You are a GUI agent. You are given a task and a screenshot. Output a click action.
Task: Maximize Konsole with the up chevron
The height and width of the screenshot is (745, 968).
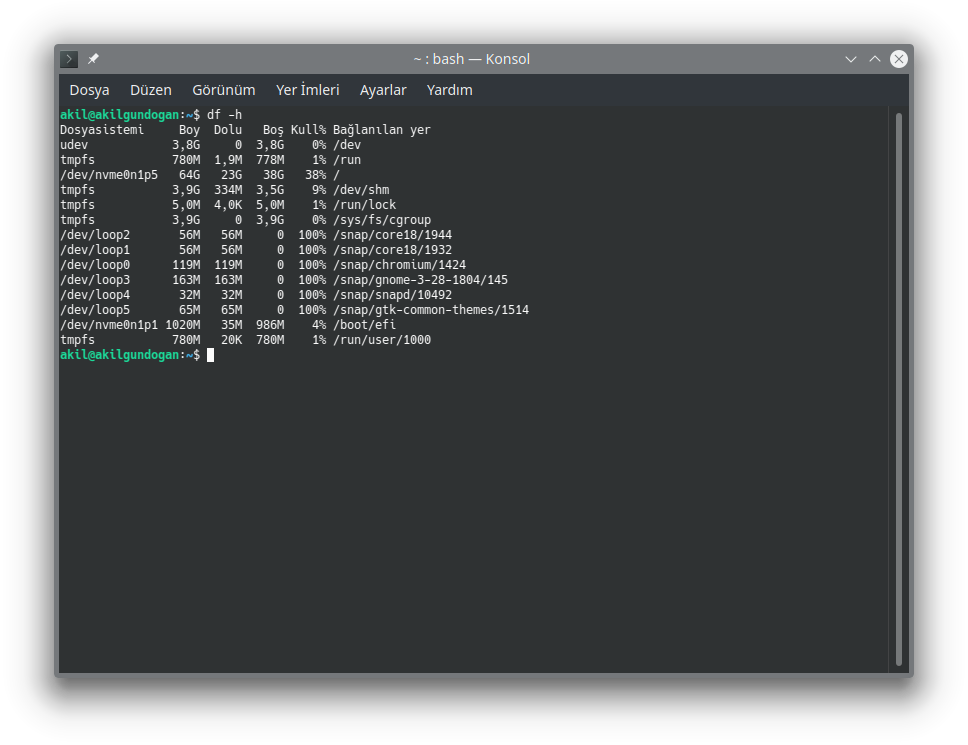875,59
